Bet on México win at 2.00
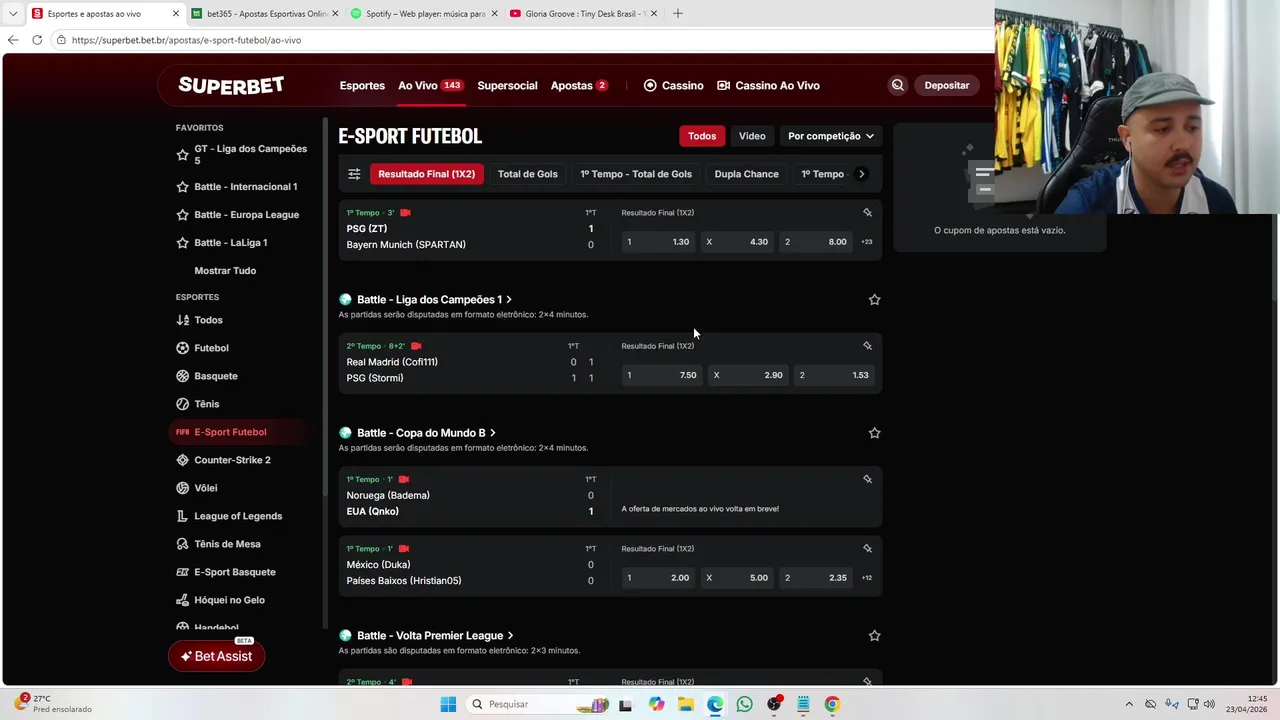The height and width of the screenshot is (720, 1280). point(658,578)
